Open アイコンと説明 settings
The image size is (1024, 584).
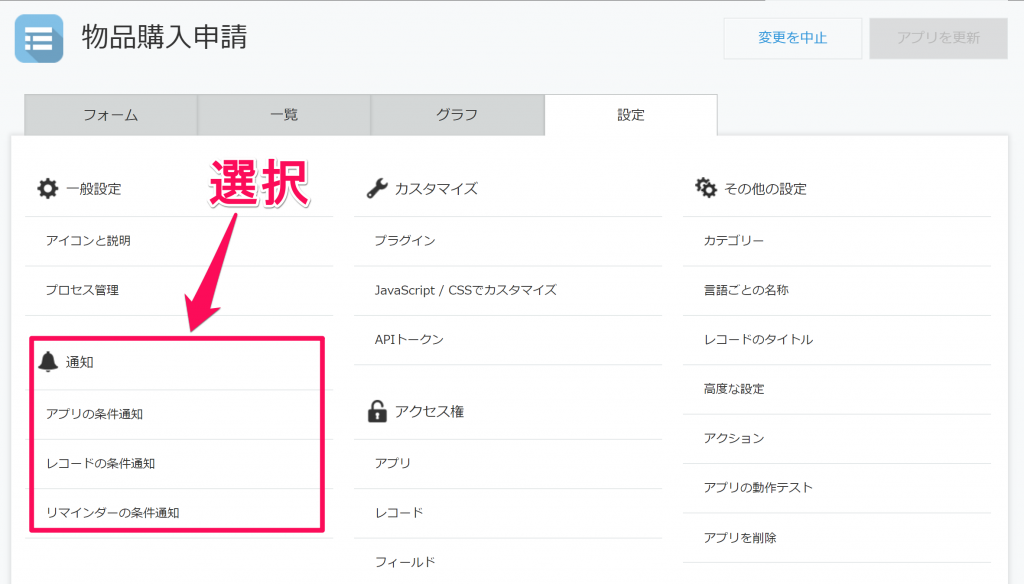pyautogui.click(x=88, y=241)
